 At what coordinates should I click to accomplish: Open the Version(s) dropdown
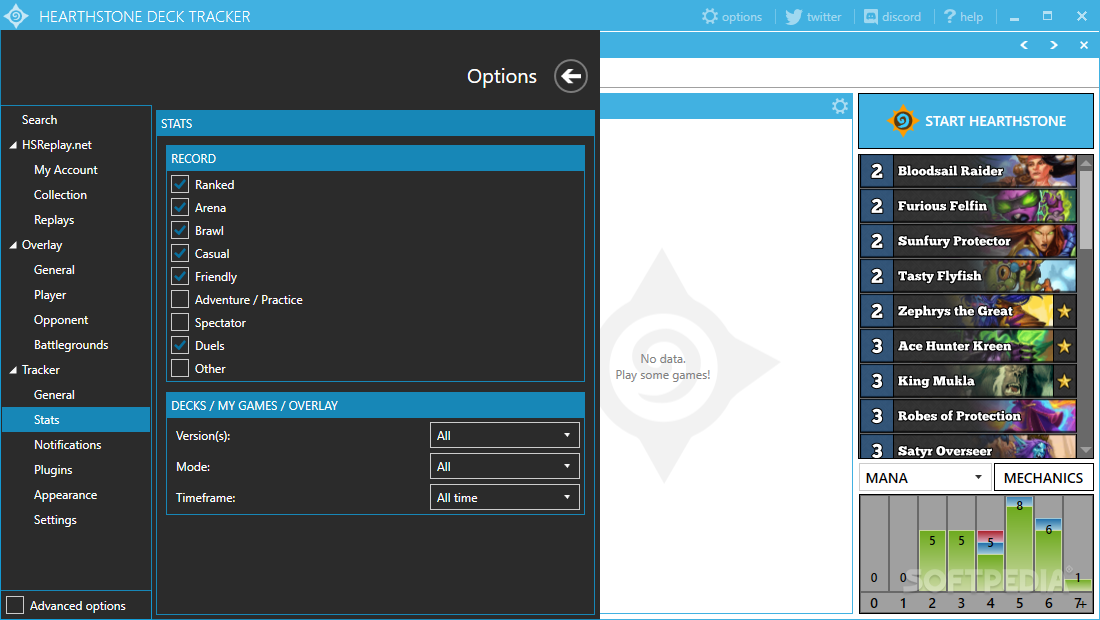click(504, 436)
